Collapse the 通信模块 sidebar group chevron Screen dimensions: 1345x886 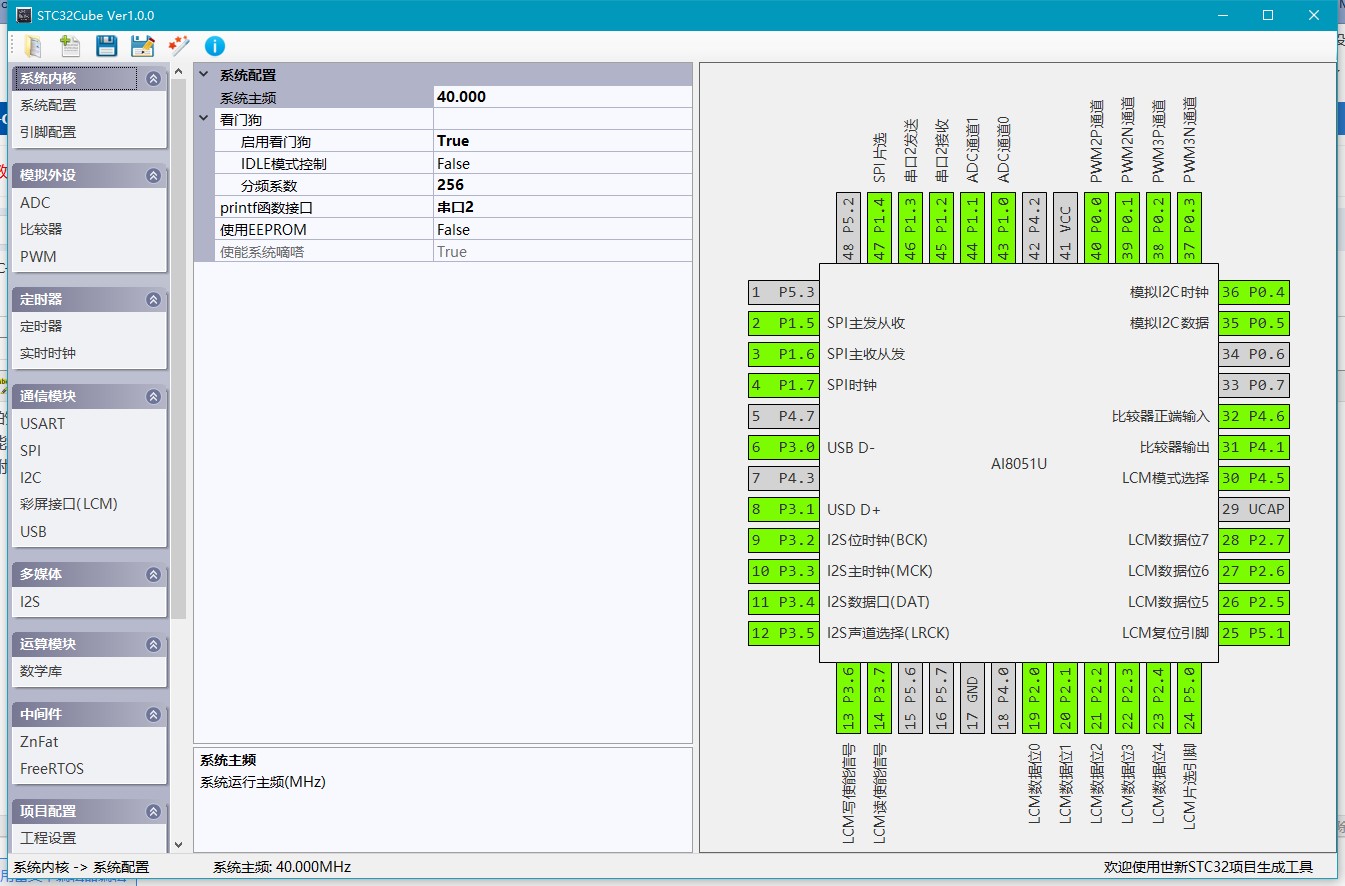click(153, 396)
